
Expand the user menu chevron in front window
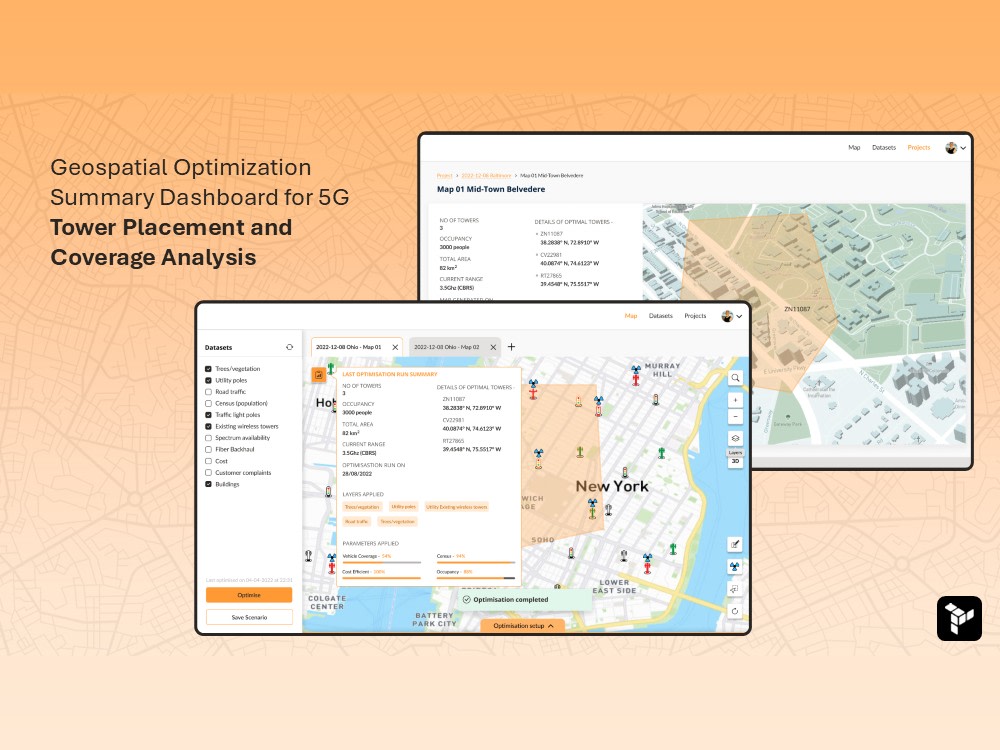point(739,316)
